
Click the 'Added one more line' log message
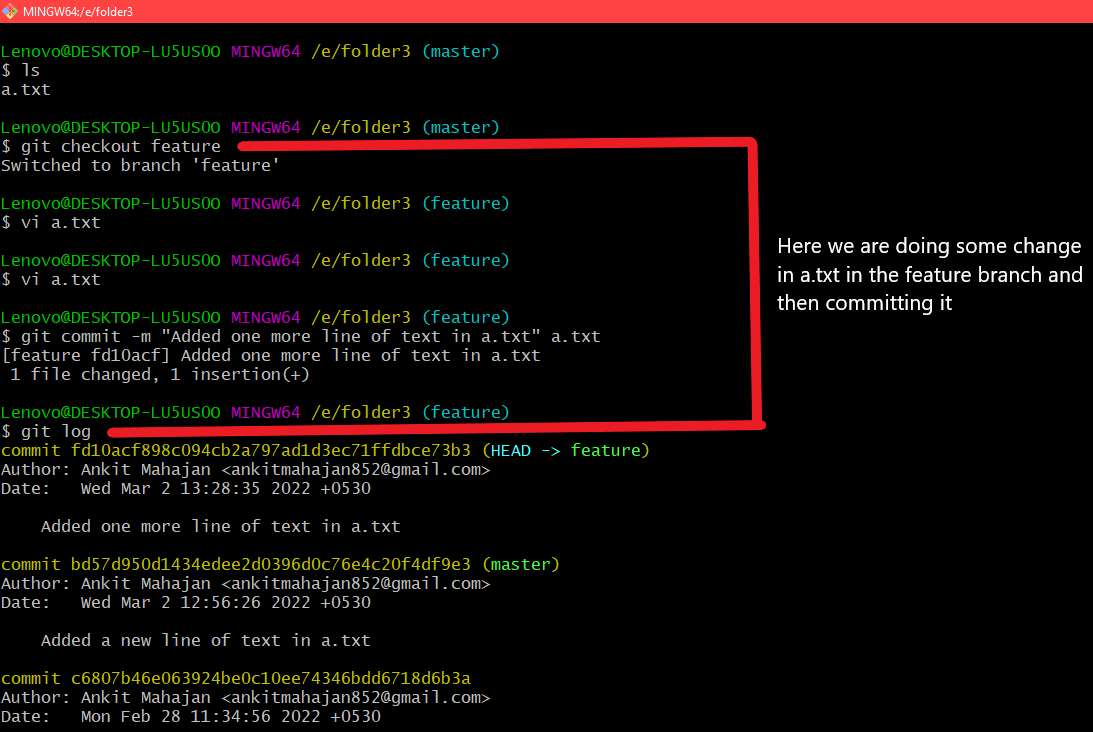tap(220, 526)
